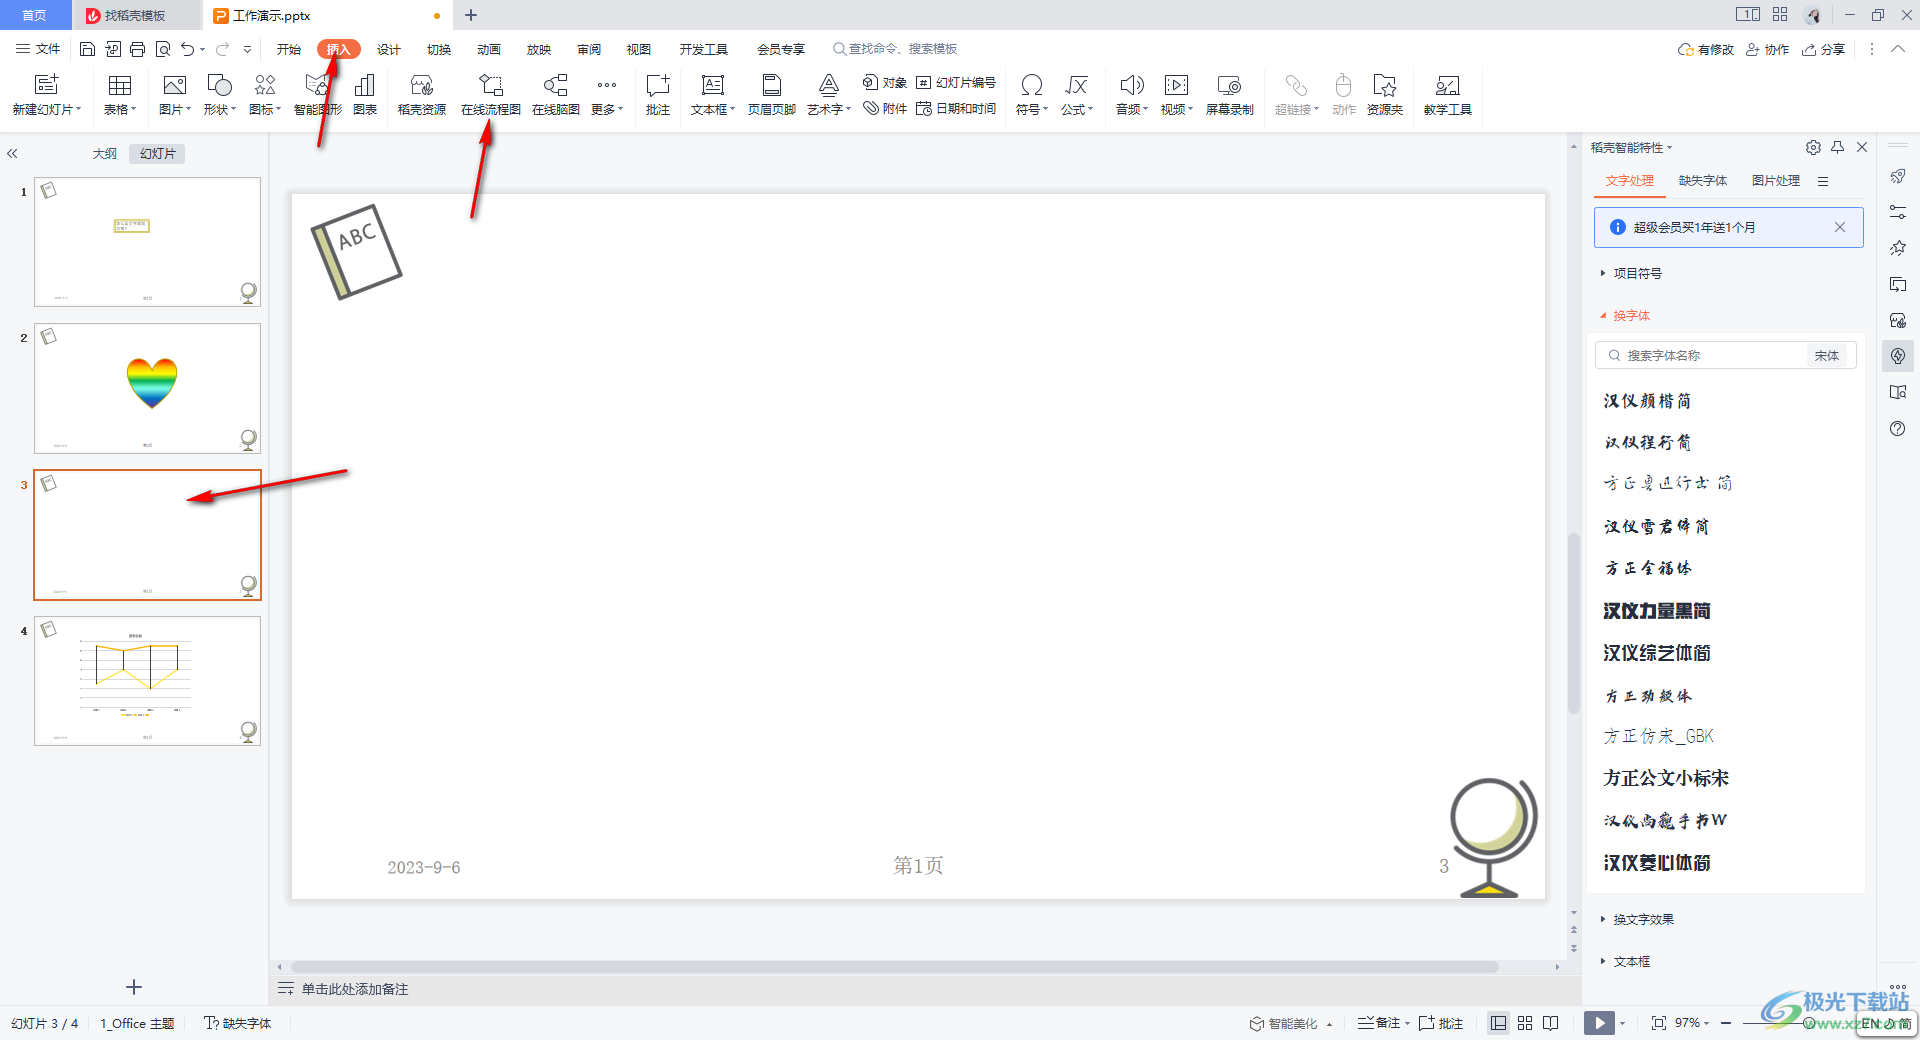Open the 表格 table insert tool
1920x1040 pixels.
[120, 96]
